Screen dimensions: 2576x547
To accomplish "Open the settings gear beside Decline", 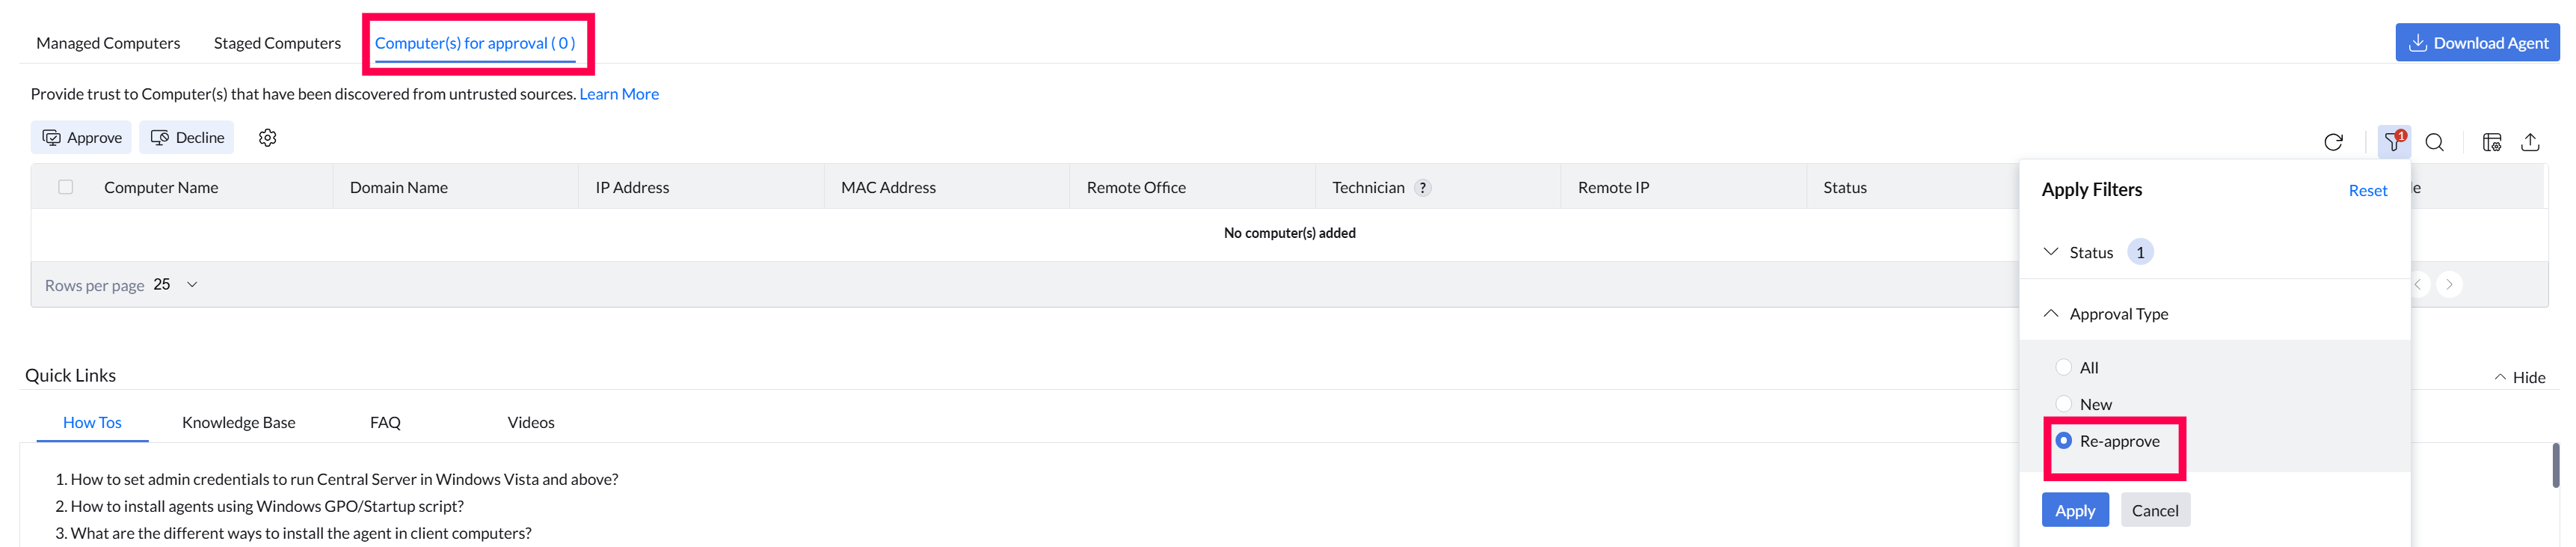I will point(267,138).
